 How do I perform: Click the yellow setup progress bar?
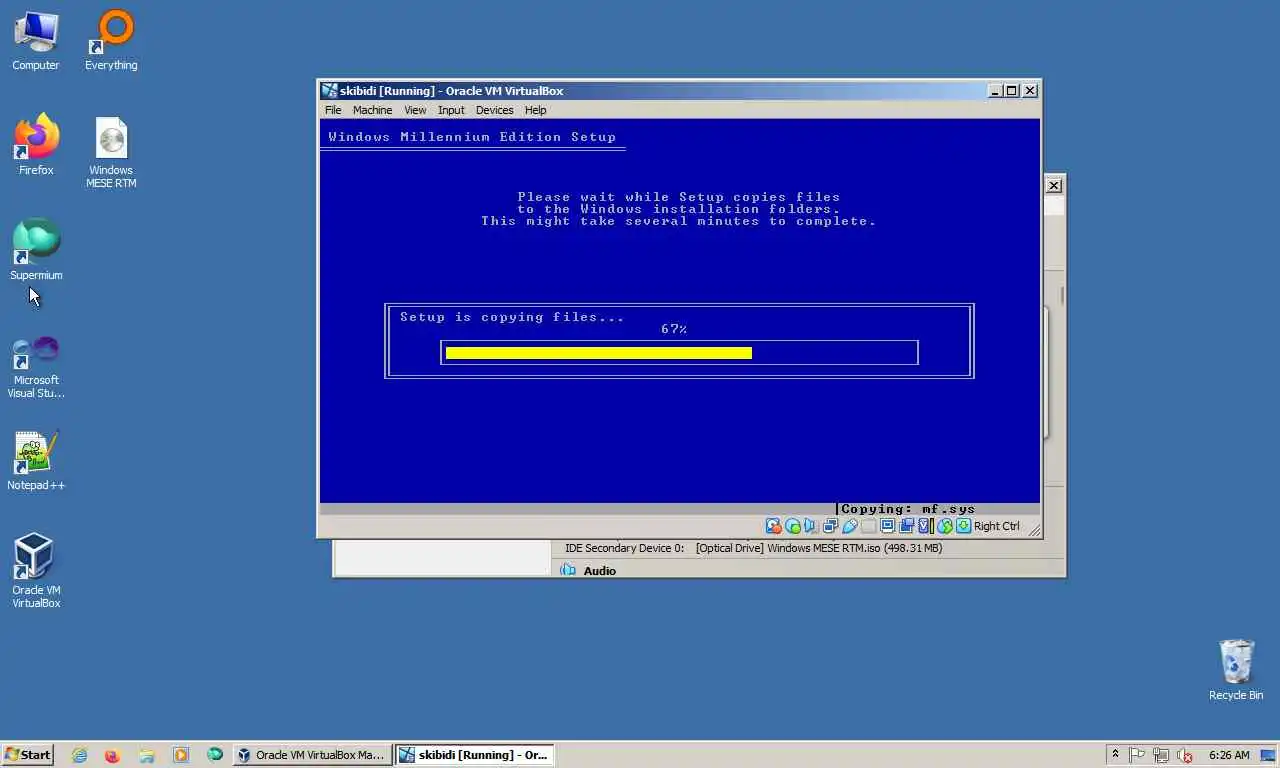pos(598,352)
